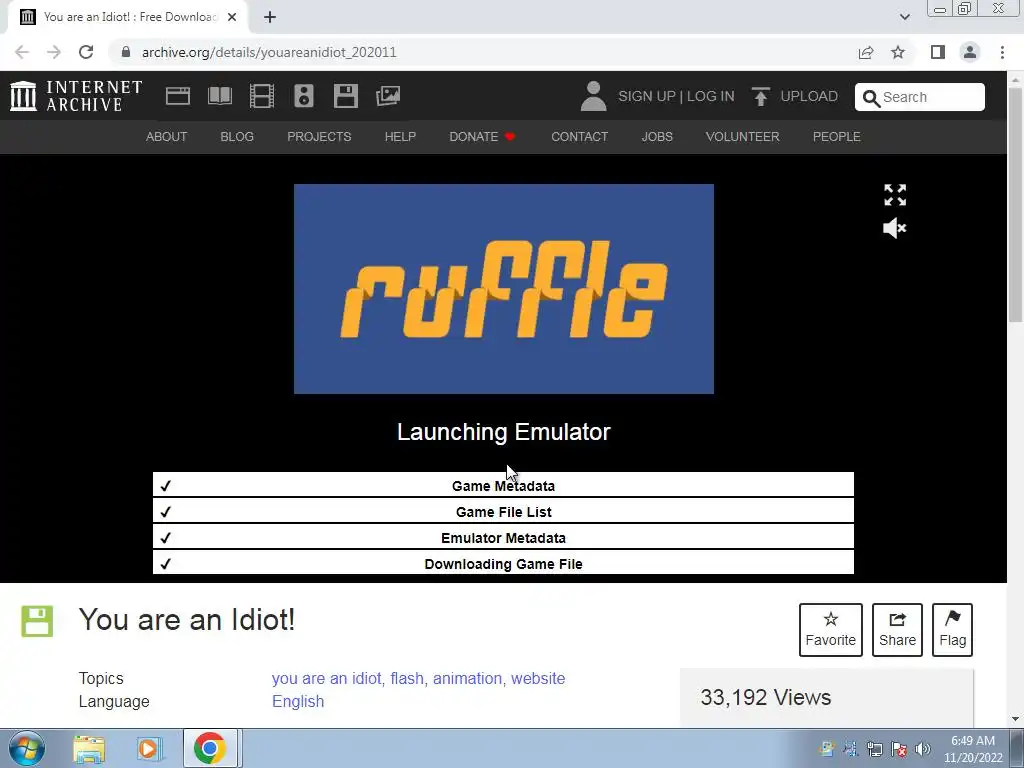Open the Windows Start menu

tap(27, 748)
